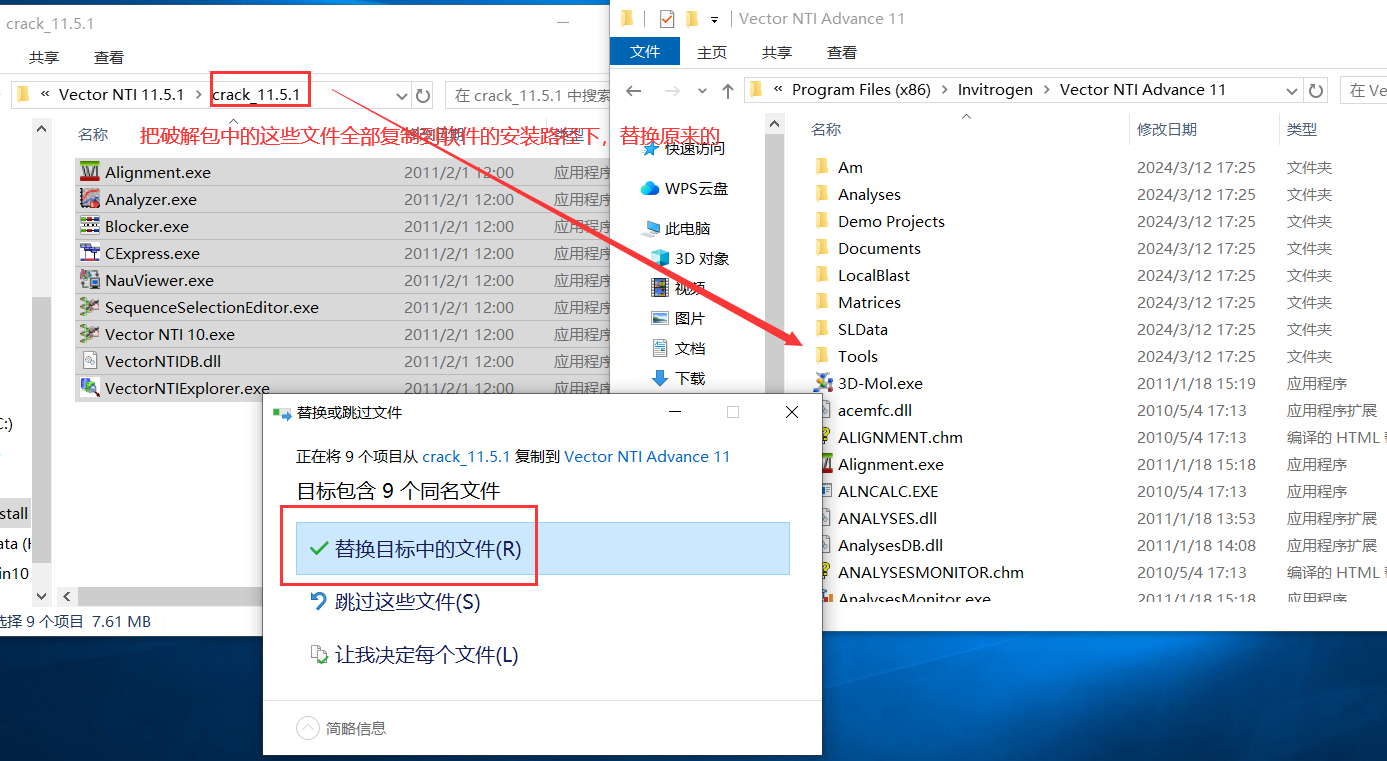Select VectorNTIExplorer.exe icon

pos(90,388)
